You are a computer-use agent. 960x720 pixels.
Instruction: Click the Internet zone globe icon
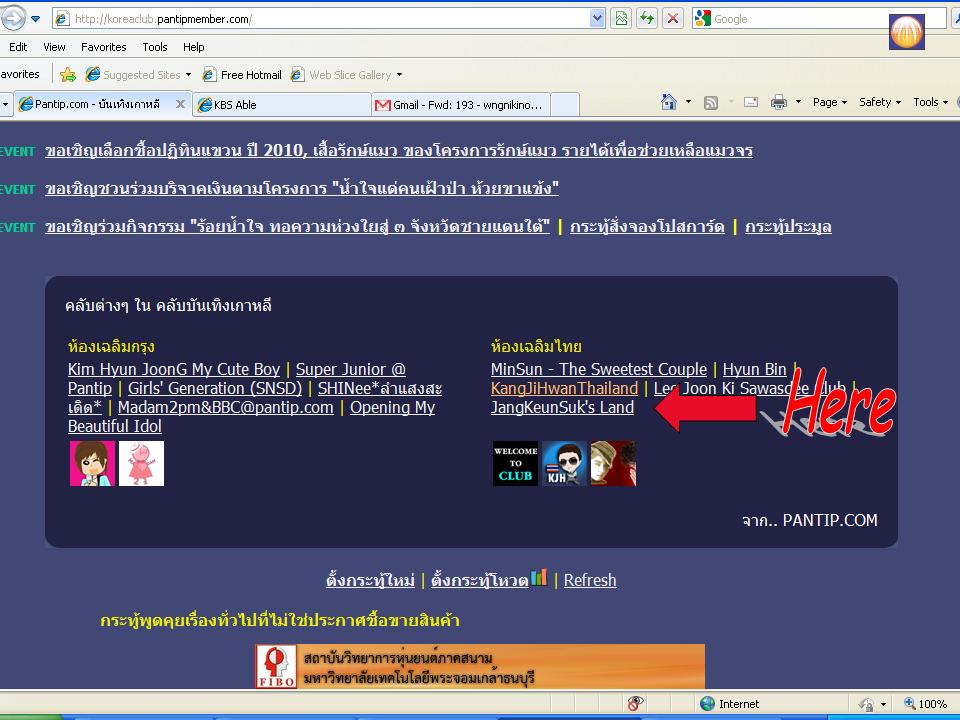[707, 703]
